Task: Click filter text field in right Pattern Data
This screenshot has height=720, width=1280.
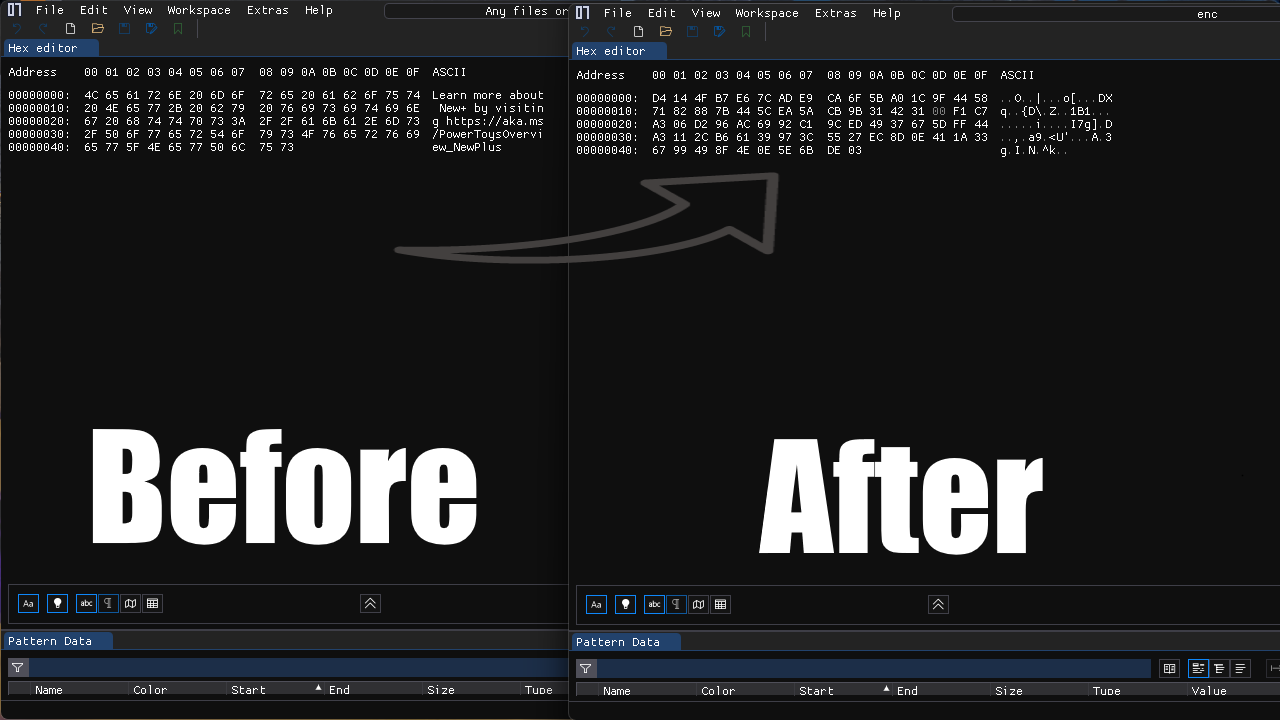Action: [874, 668]
